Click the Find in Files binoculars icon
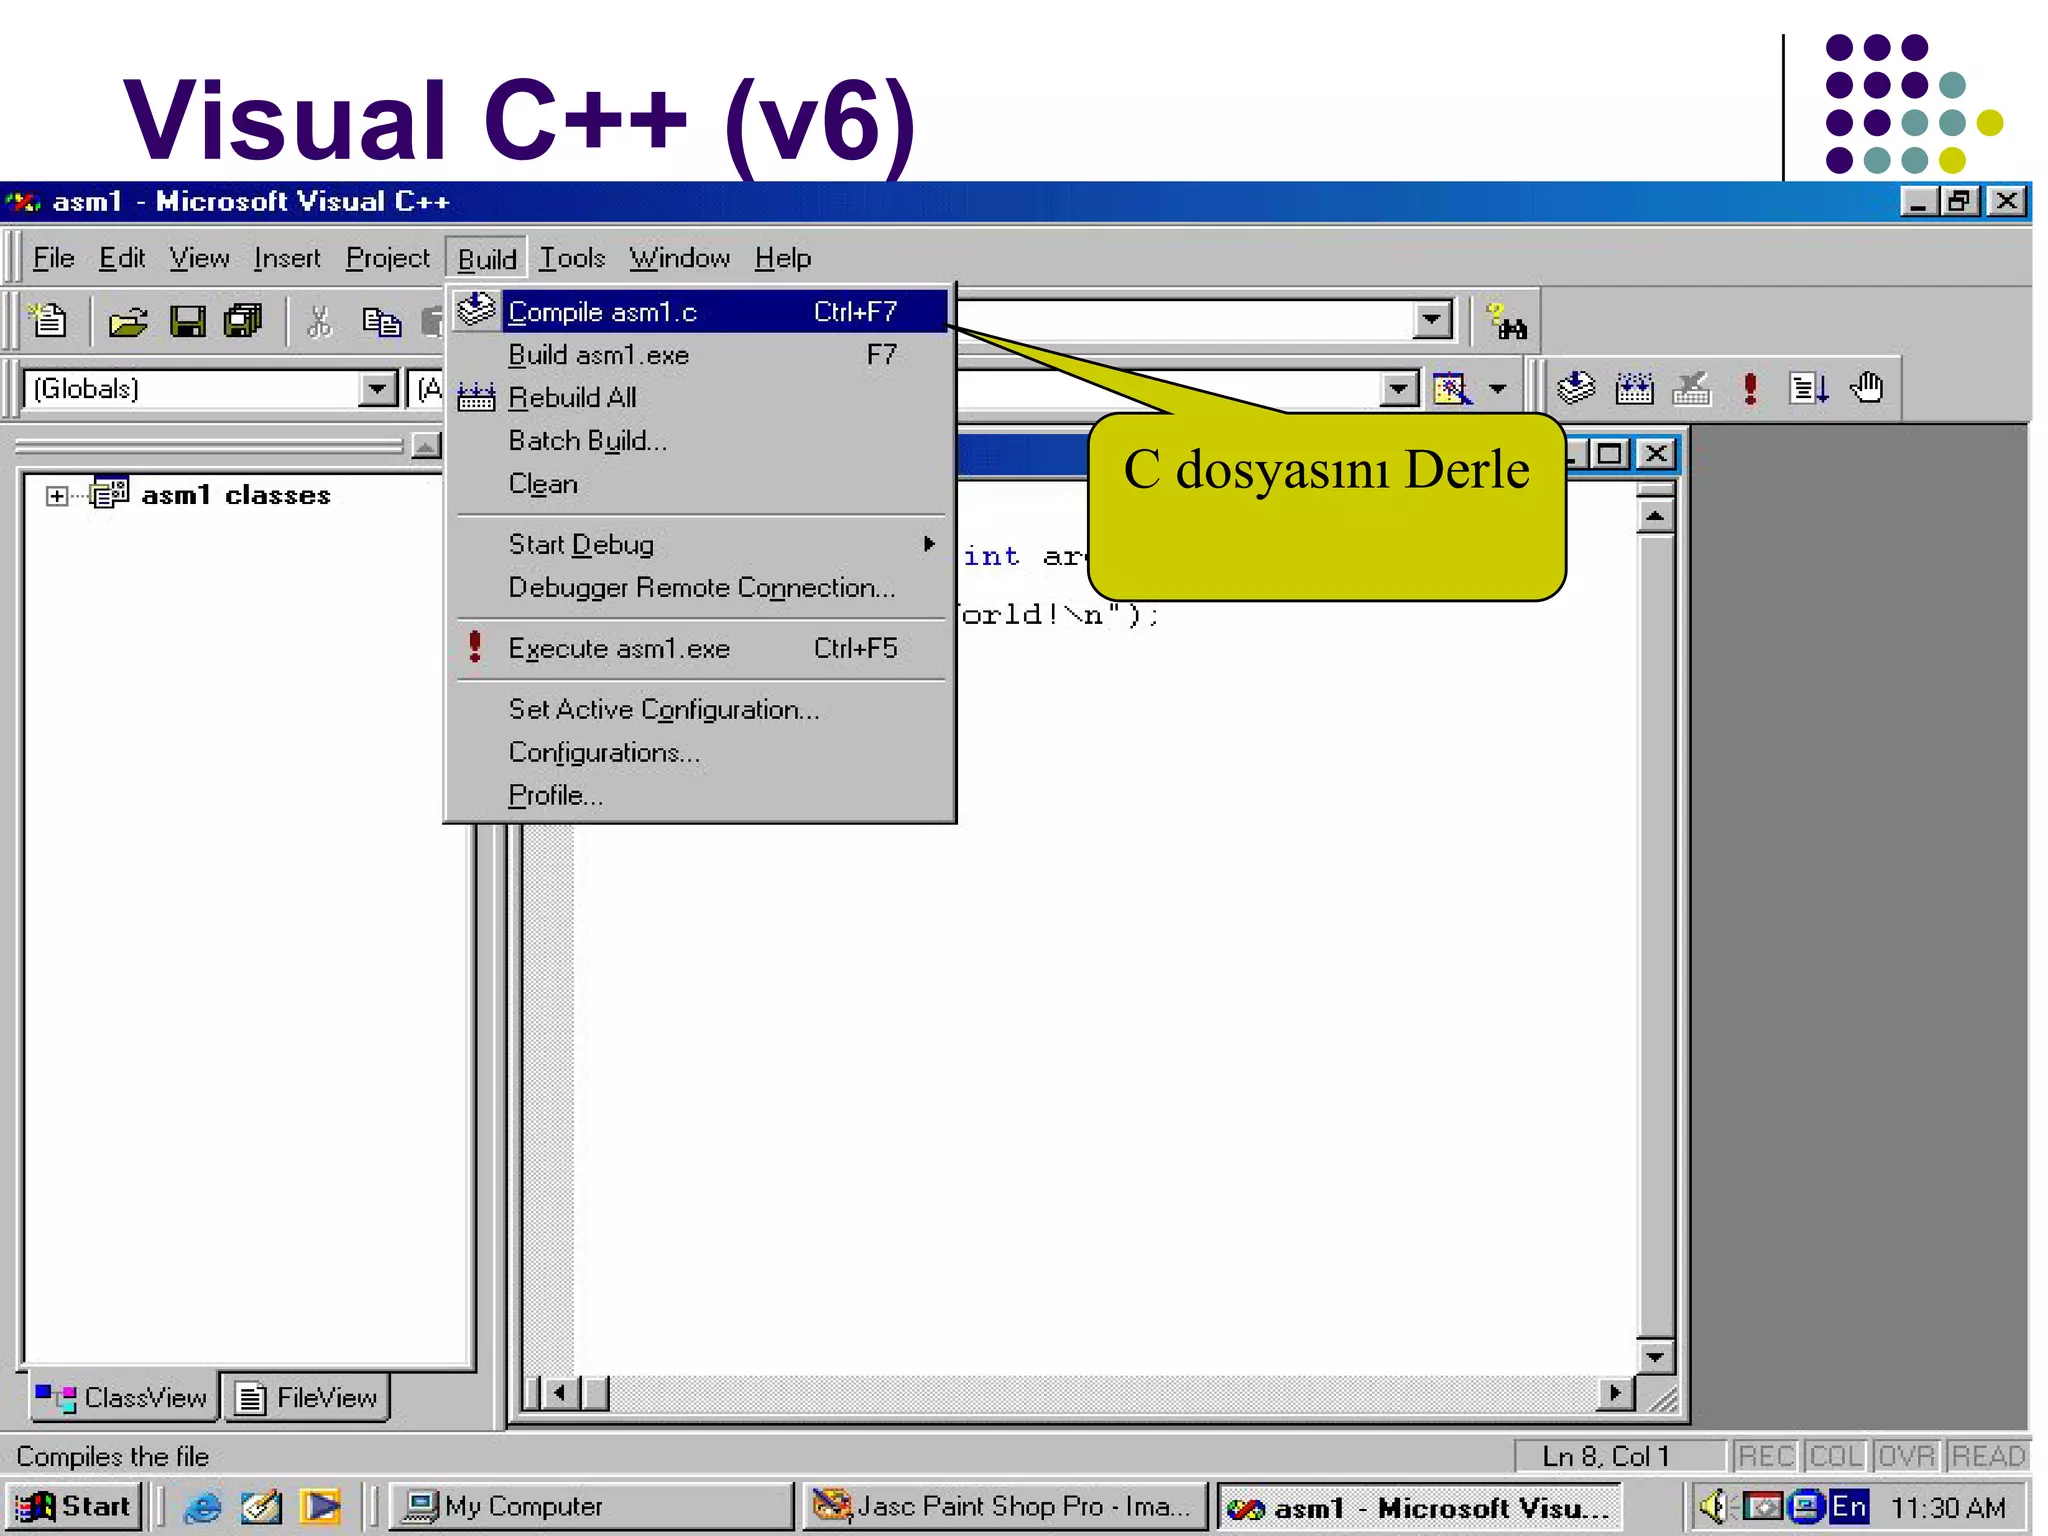Image resolution: width=2048 pixels, height=1536 pixels. [1506, 321]
